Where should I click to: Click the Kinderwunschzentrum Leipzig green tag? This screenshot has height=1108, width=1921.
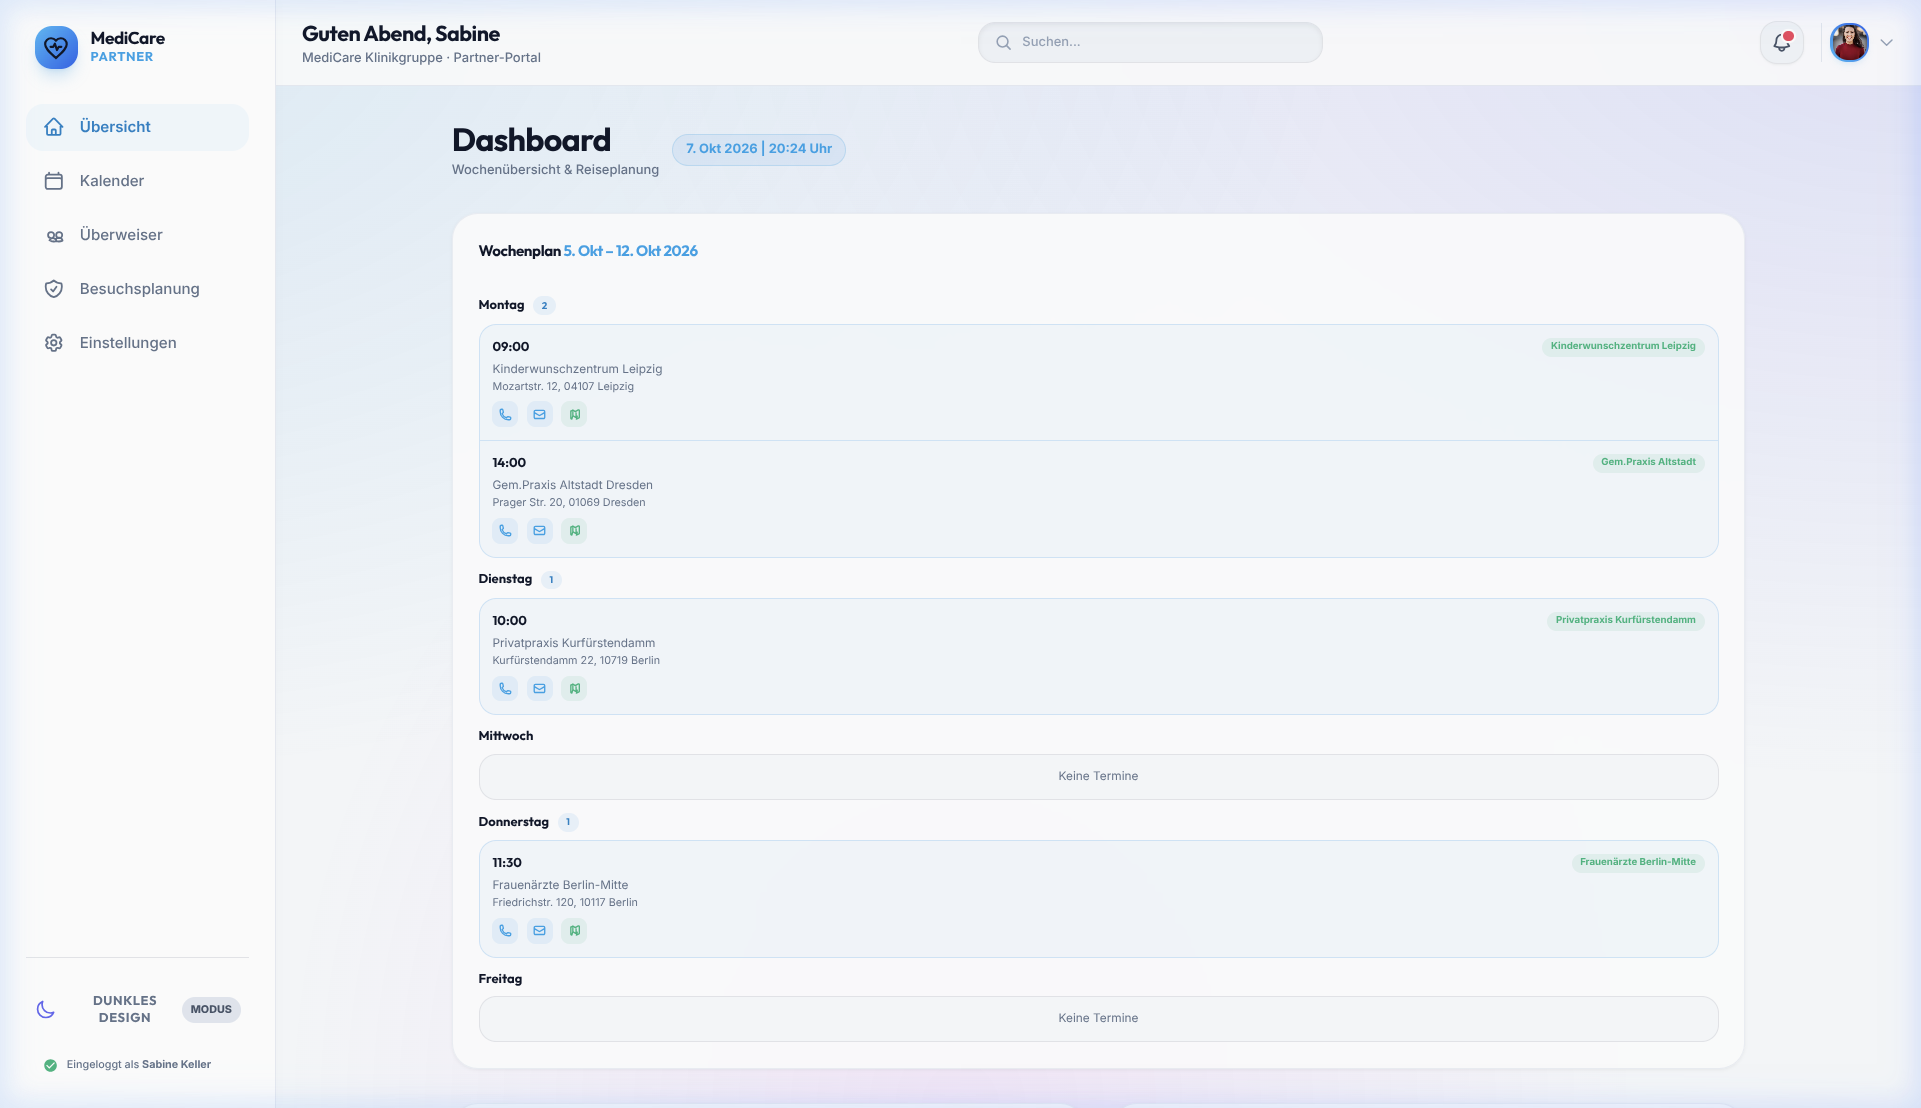click(1623, 346)
